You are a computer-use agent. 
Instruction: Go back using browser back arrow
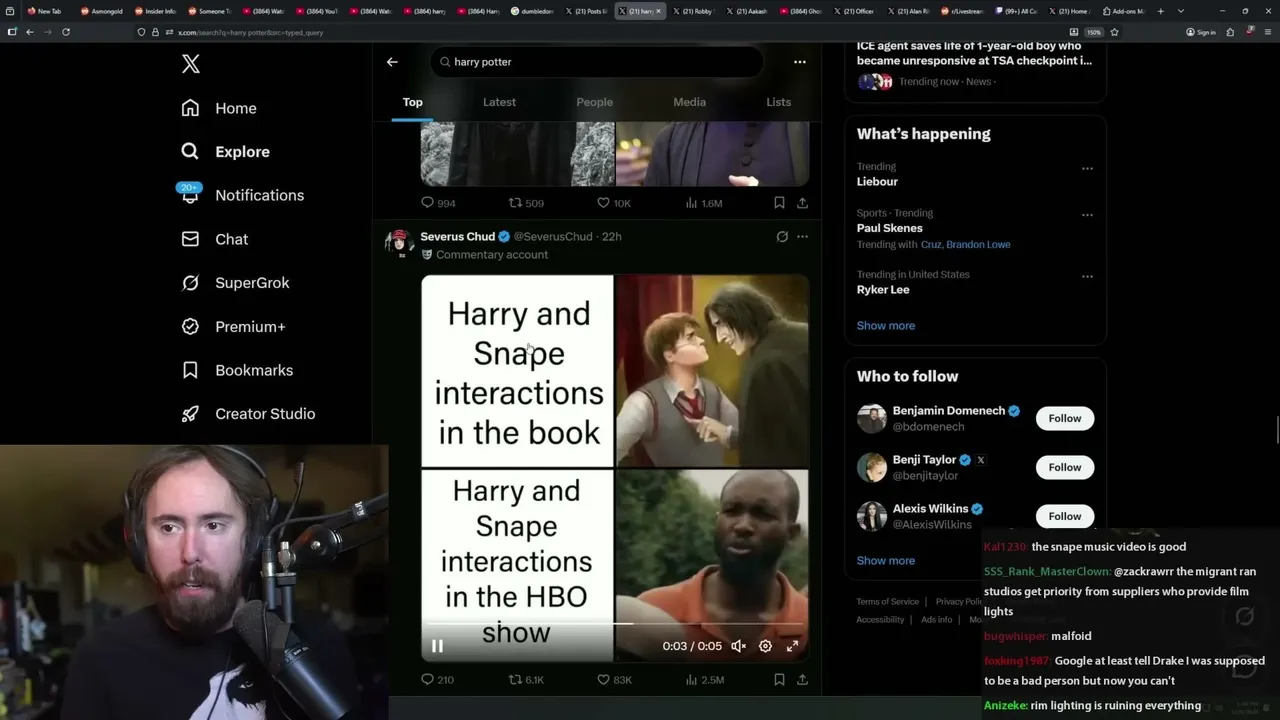30,32
